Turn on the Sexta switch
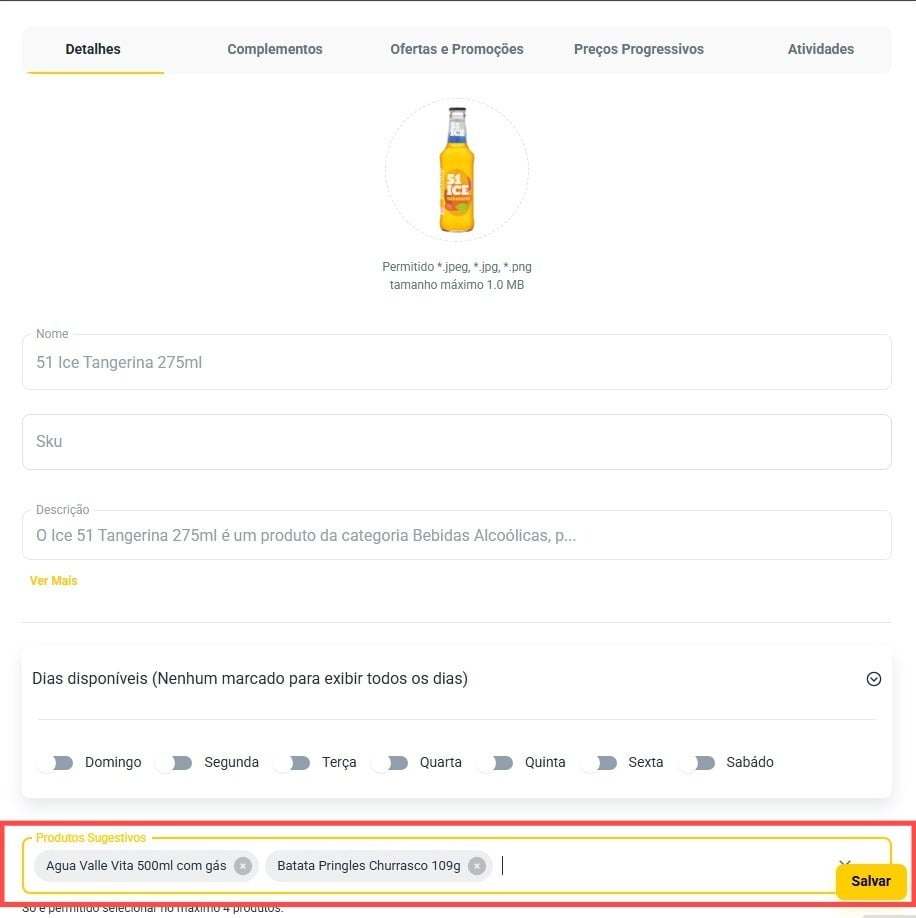Screen dimensions: 916x918 point(598,763)
